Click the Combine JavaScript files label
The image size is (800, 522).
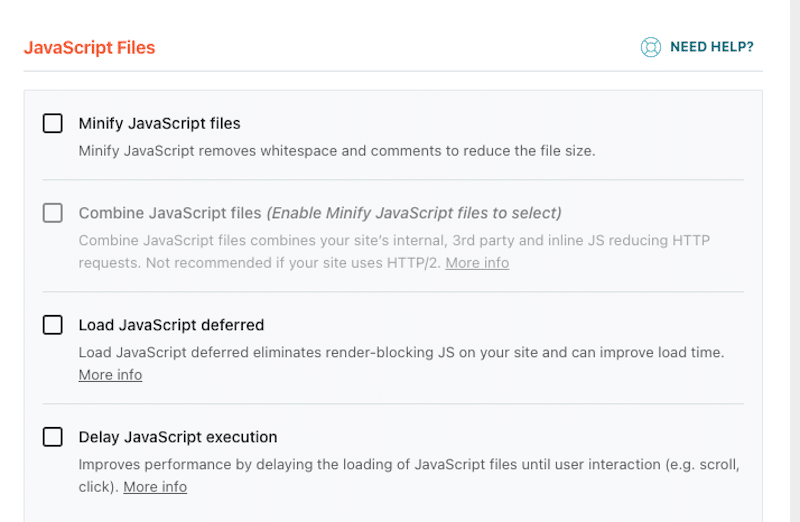[x=170, y=213]
